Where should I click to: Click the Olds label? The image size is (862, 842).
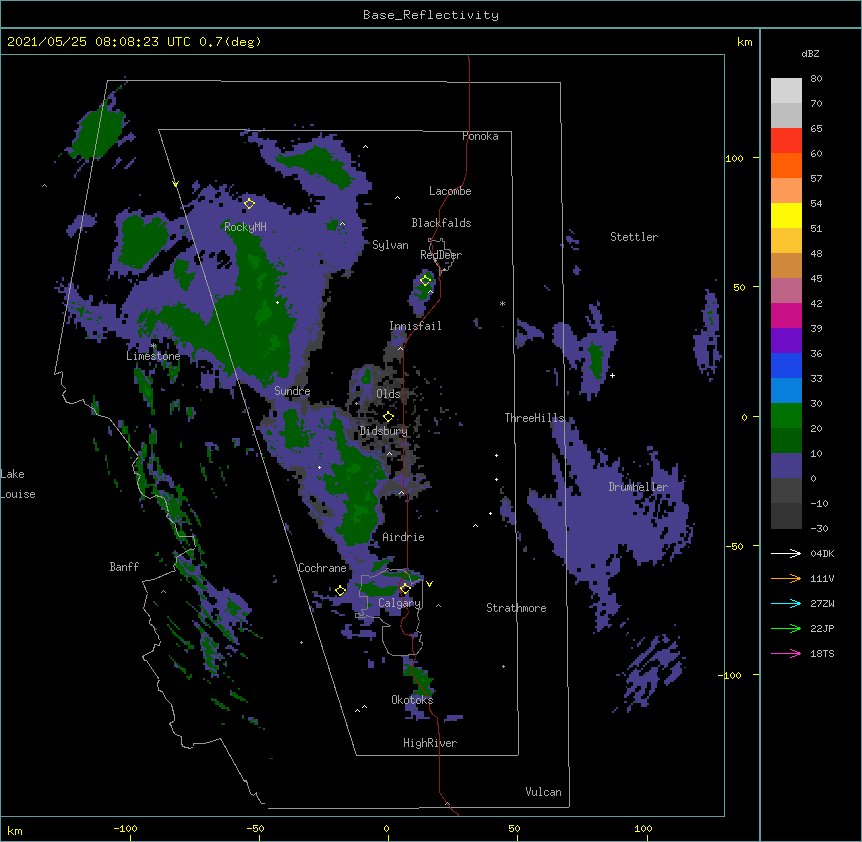[388, 394]
